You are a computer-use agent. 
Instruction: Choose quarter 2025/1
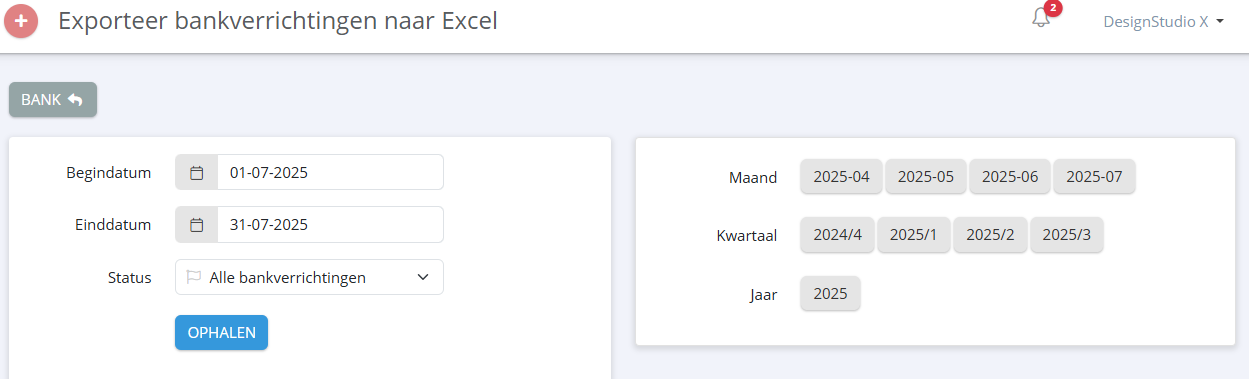(x=914, y=234)
